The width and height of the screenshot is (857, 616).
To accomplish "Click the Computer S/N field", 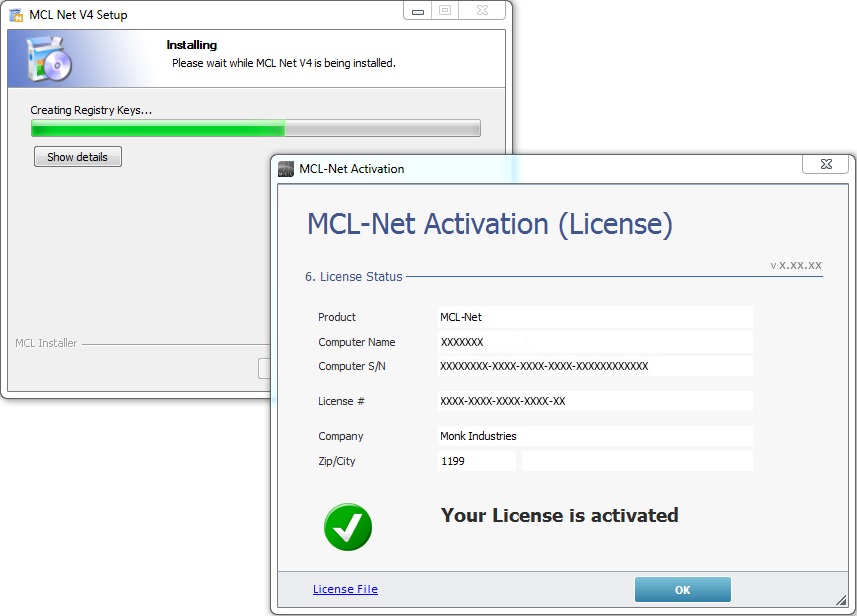I will point(595,366).
